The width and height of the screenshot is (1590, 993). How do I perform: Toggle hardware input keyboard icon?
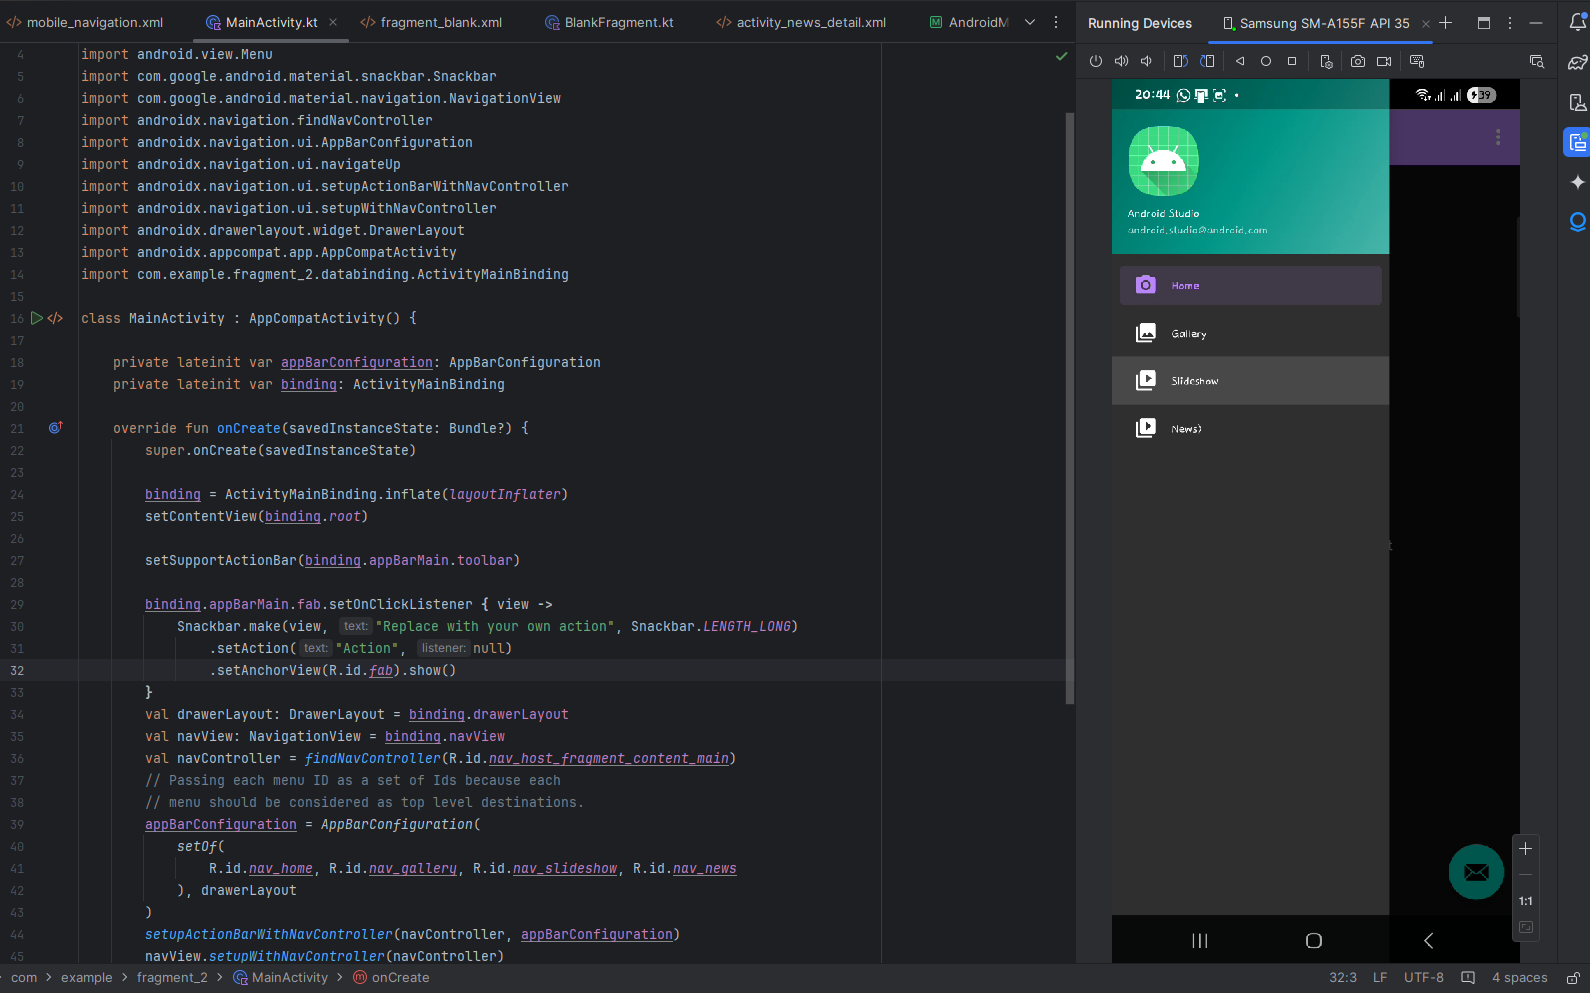click(1417, 61)
